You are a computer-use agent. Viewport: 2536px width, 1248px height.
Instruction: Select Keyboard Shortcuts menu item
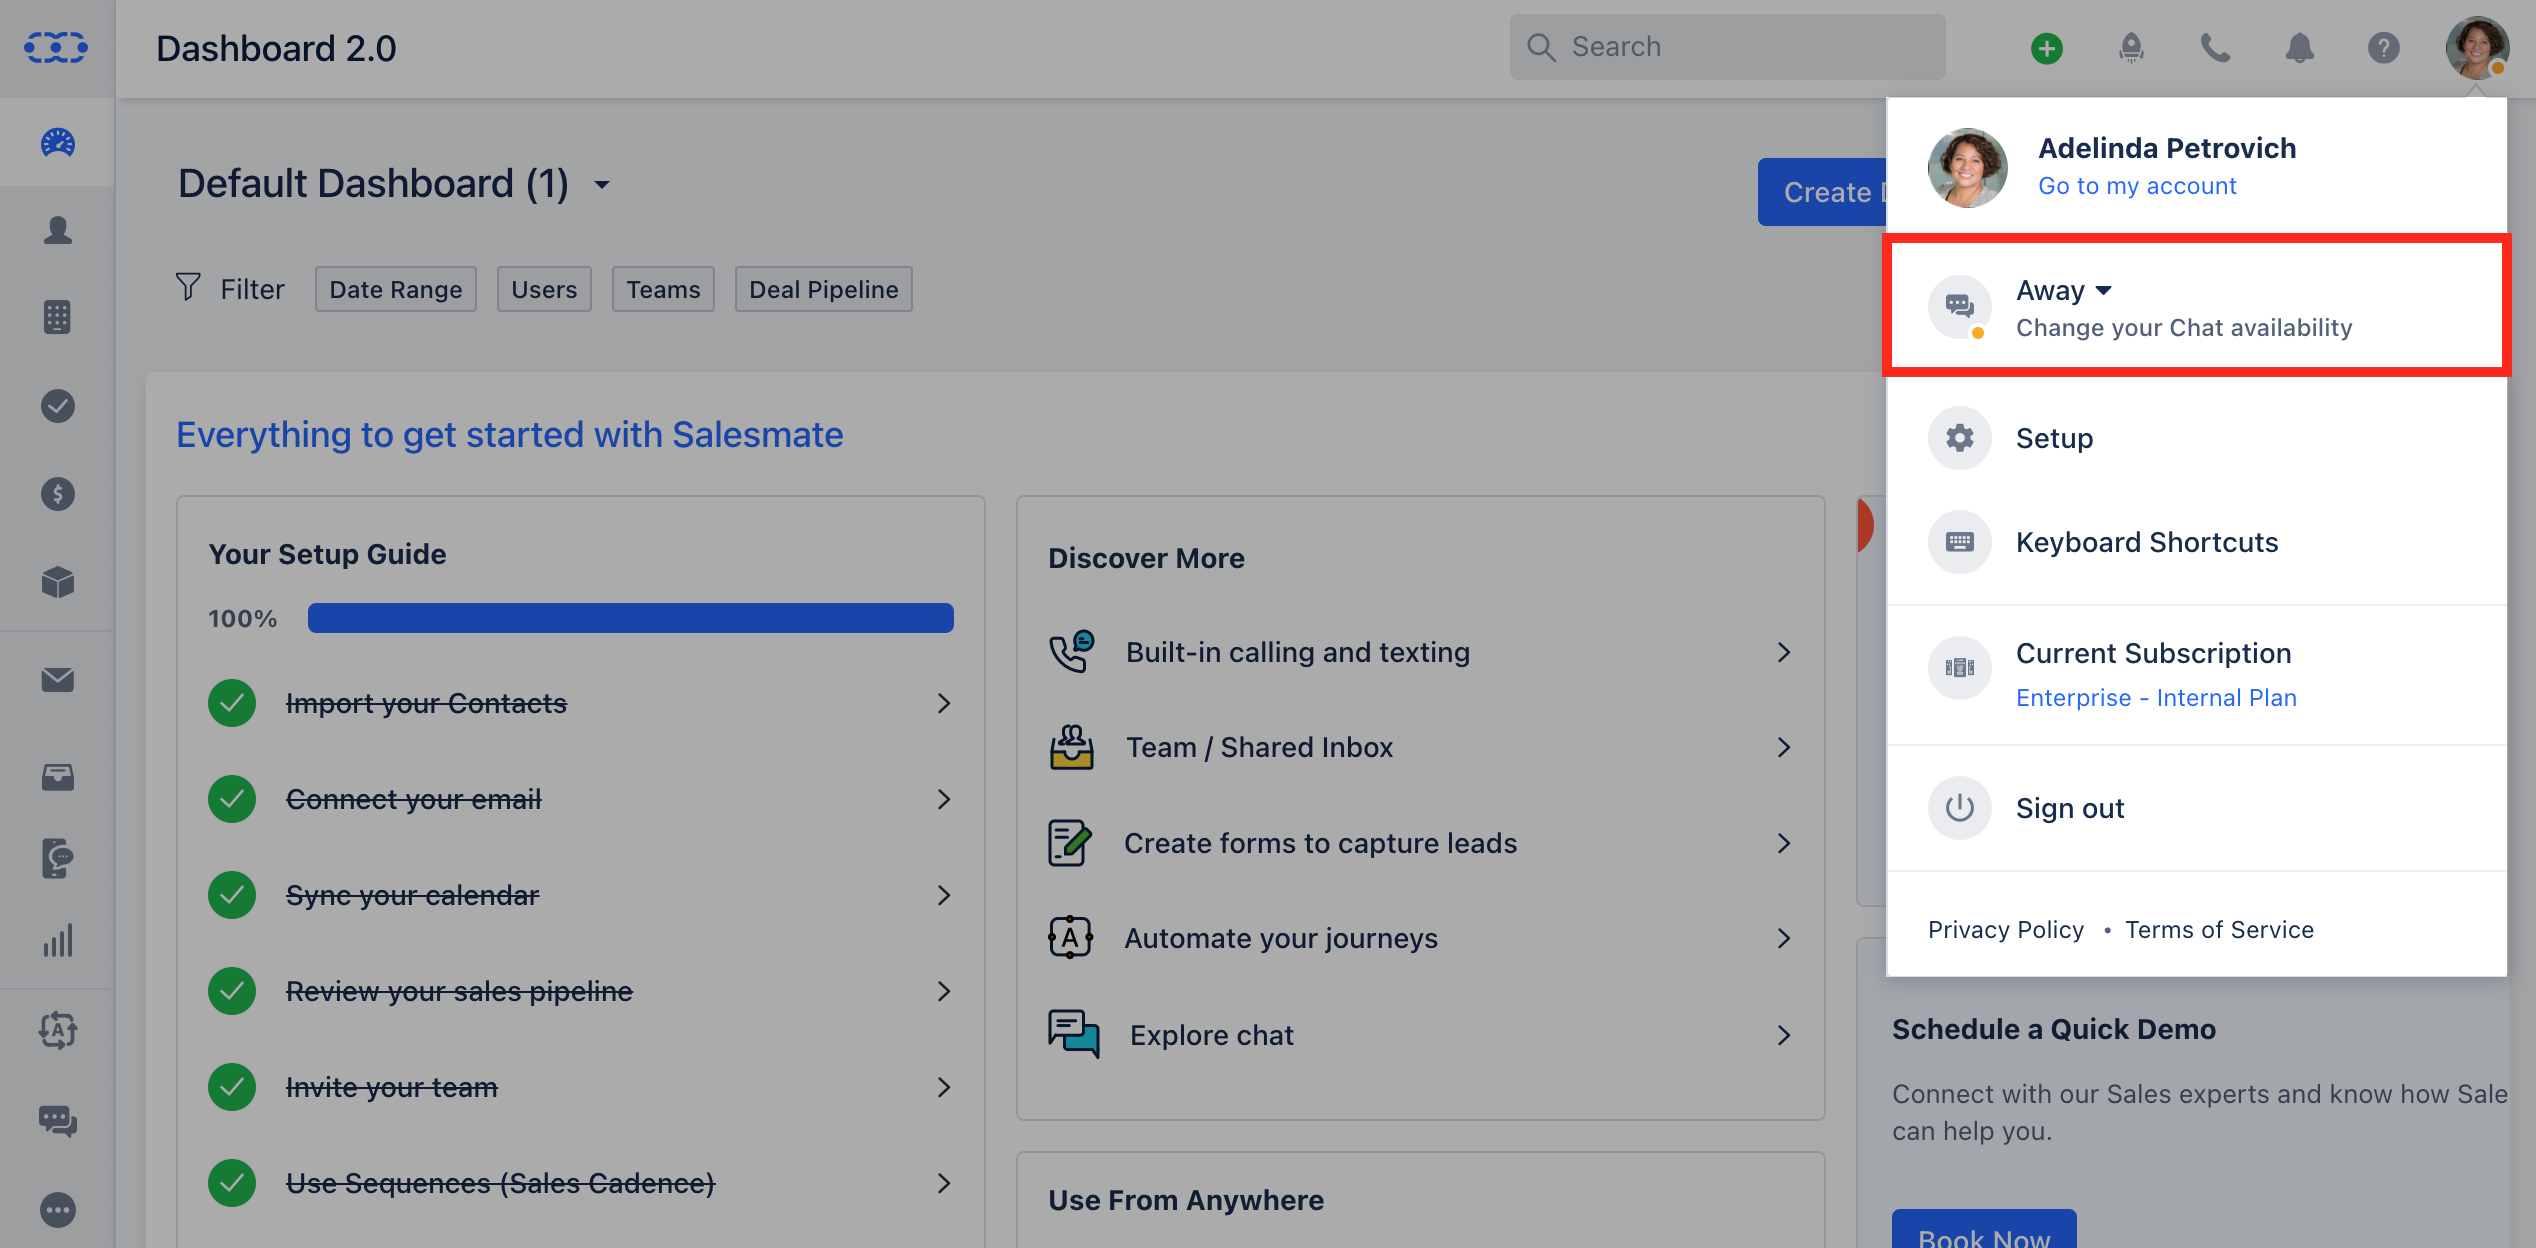click(2196, 542)
